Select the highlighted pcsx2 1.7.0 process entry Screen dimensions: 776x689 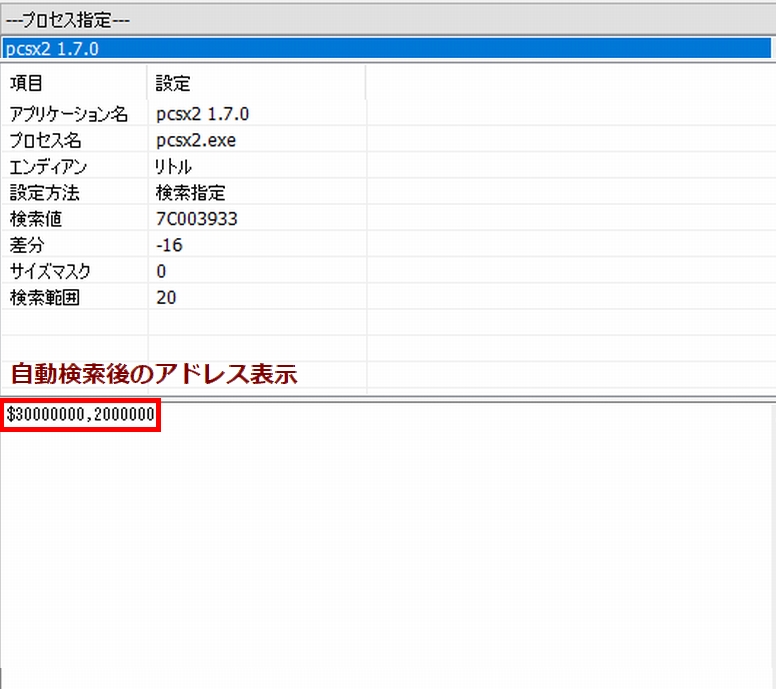(x=386, y=49)
